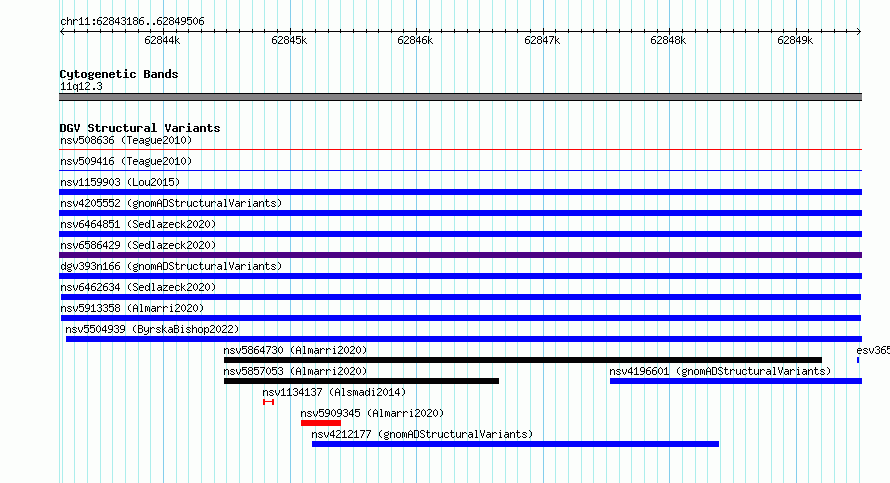Click the nsv508636 (Teague2010) label
The width and height of the screenshot is (890, 483).
pyautogui.click(x=126, y=140)
